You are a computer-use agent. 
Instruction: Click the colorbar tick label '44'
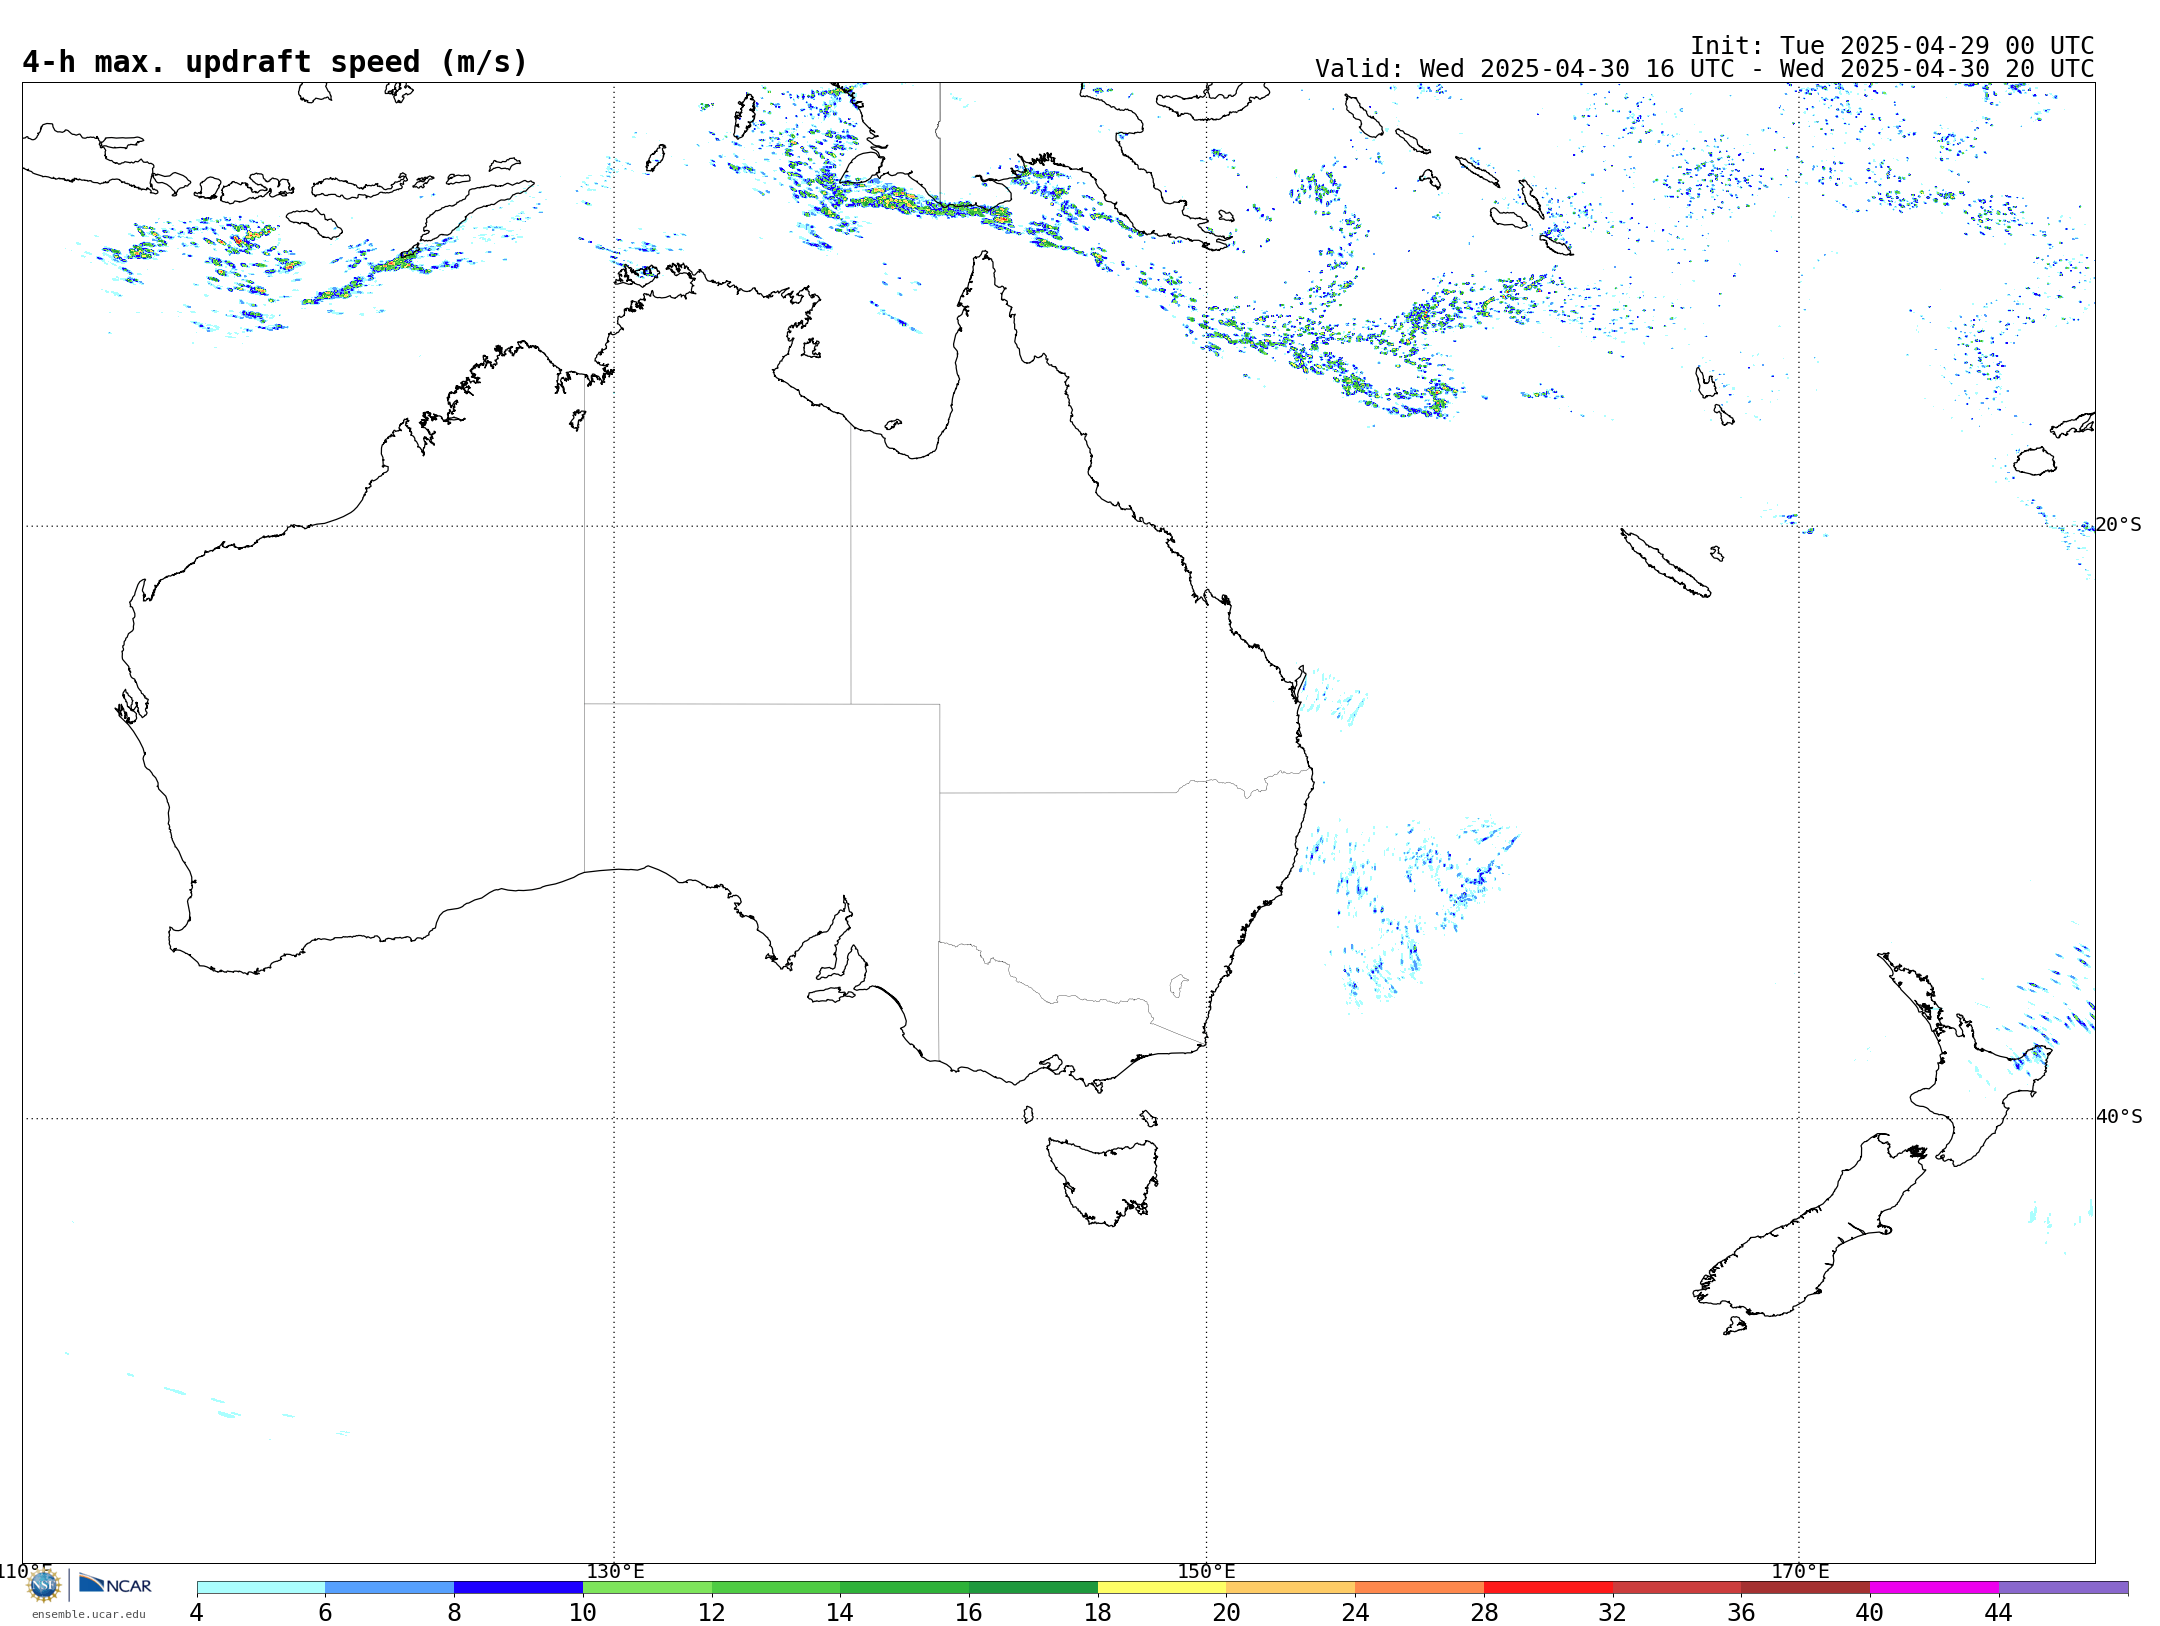coord(1999,1612)
